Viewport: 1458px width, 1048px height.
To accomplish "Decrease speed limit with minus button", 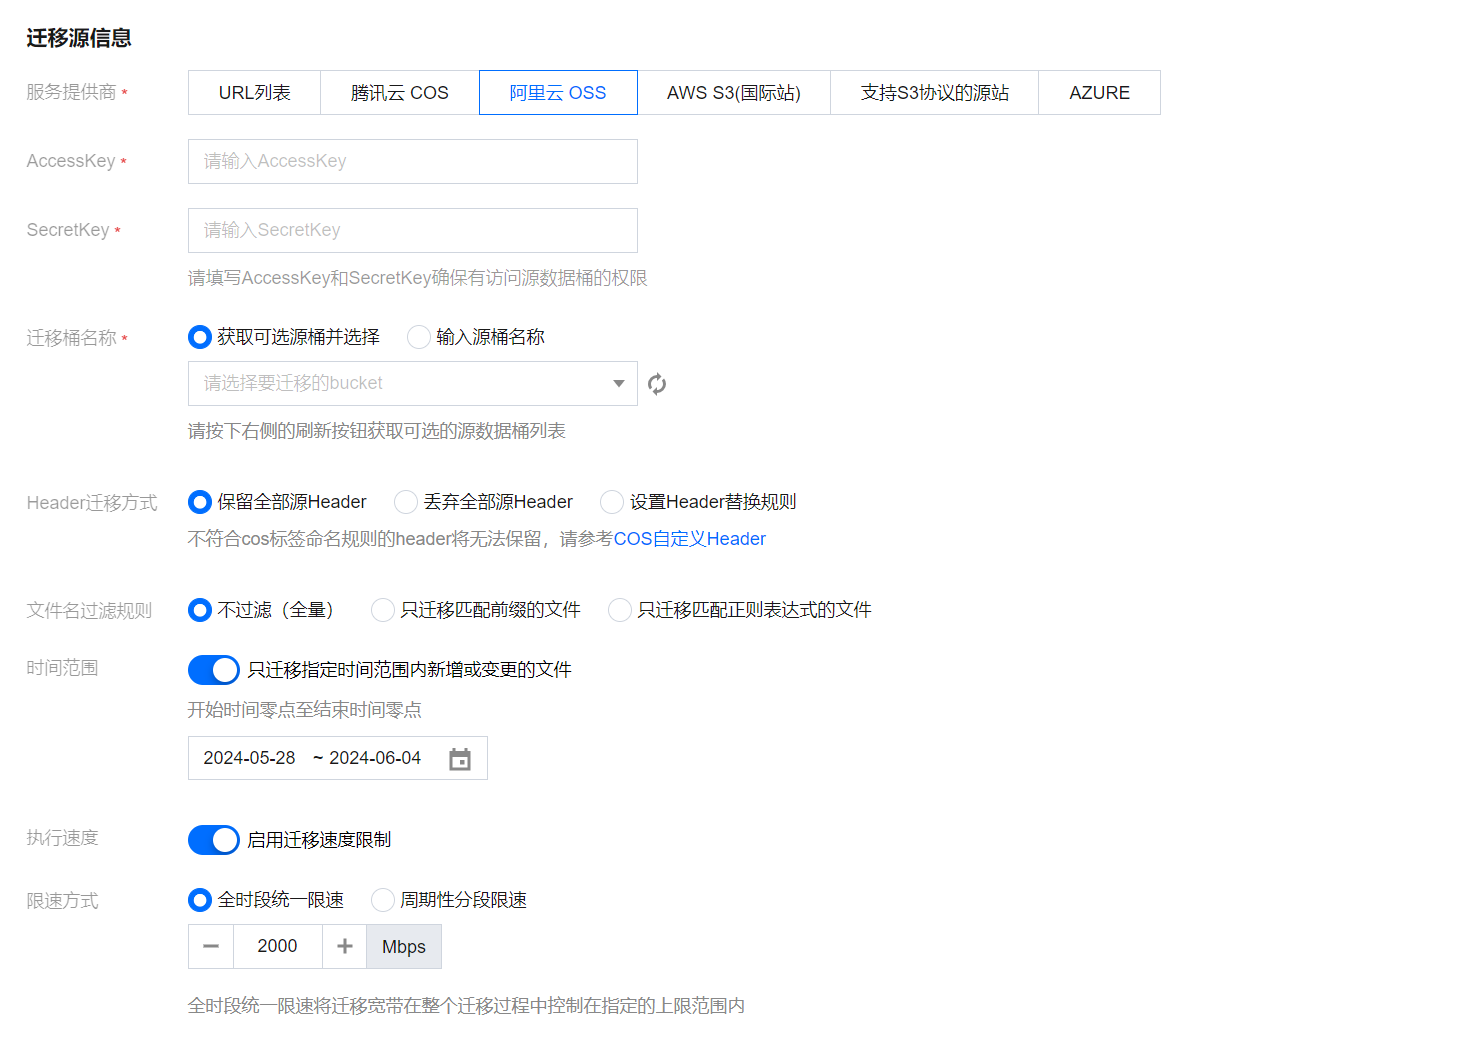I will [211, 946].
